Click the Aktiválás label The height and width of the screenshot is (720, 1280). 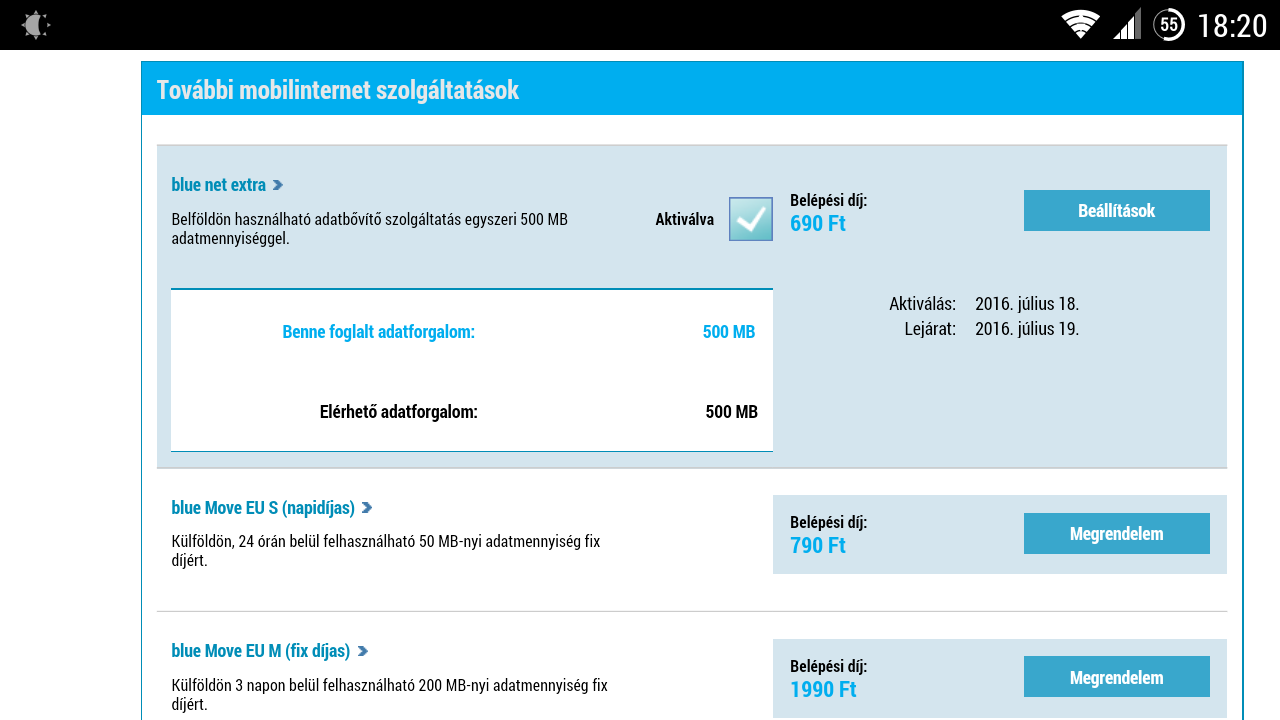pos(922,304)
